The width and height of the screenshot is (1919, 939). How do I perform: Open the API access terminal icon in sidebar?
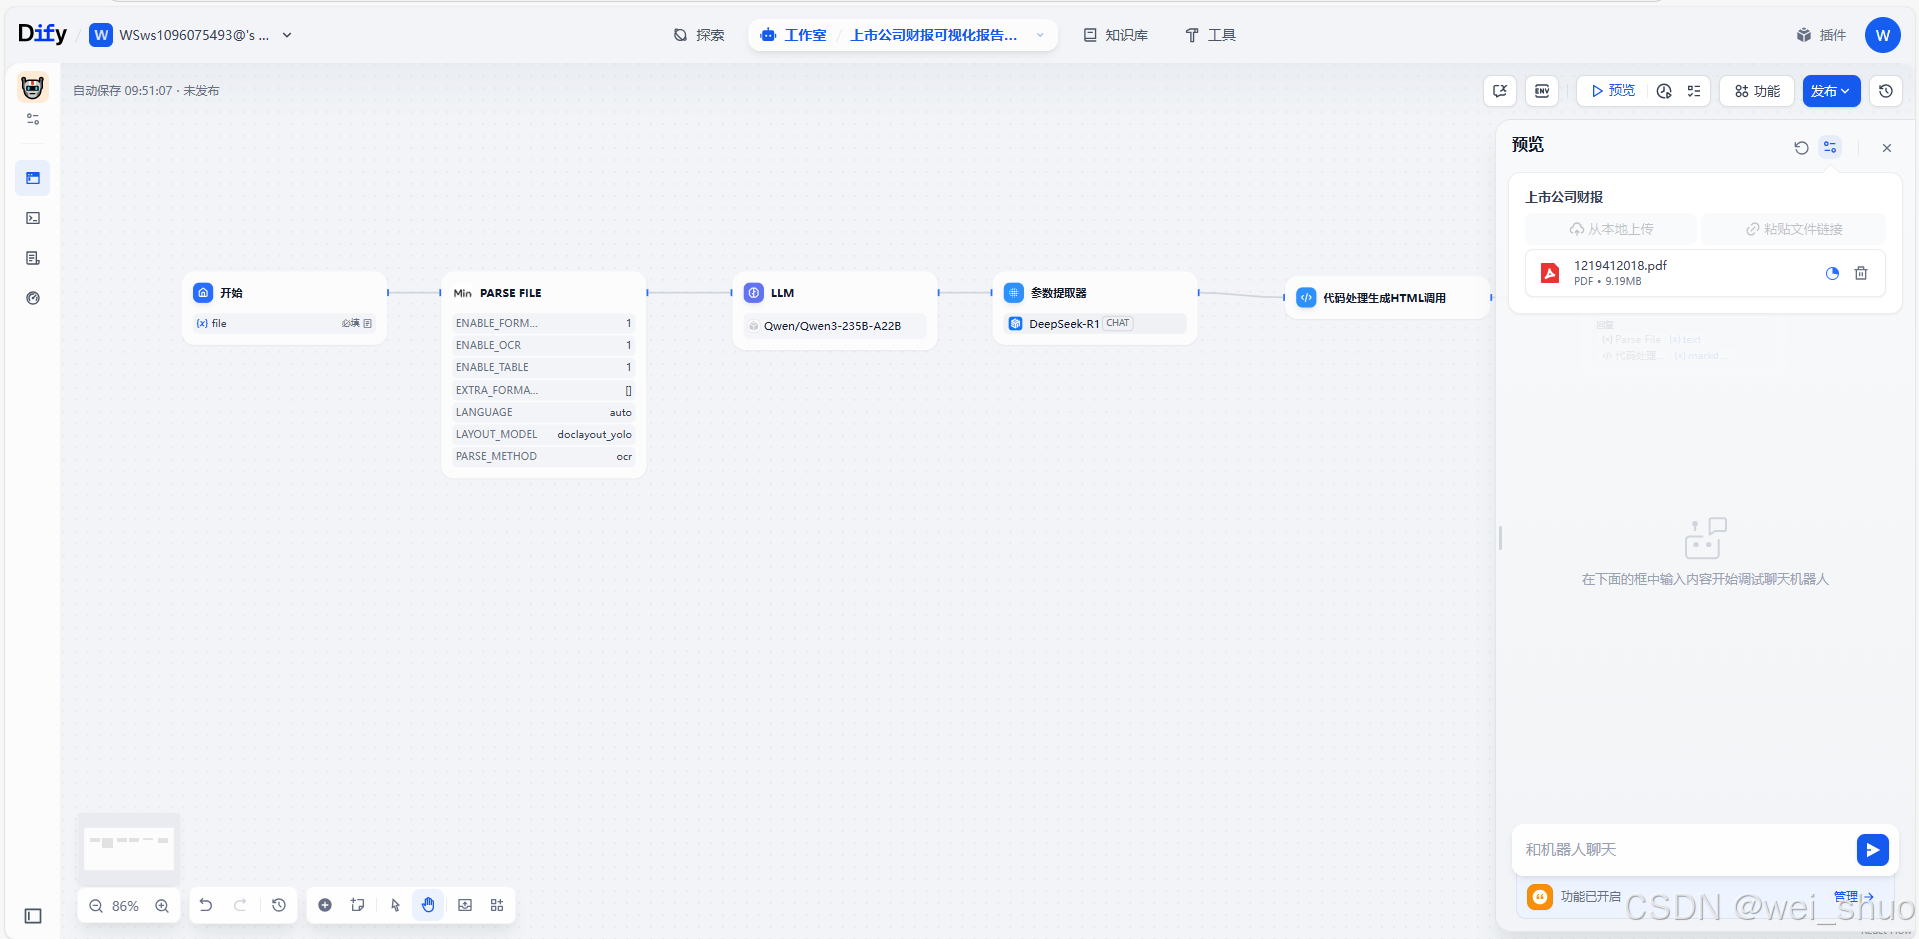coord(33,218)
